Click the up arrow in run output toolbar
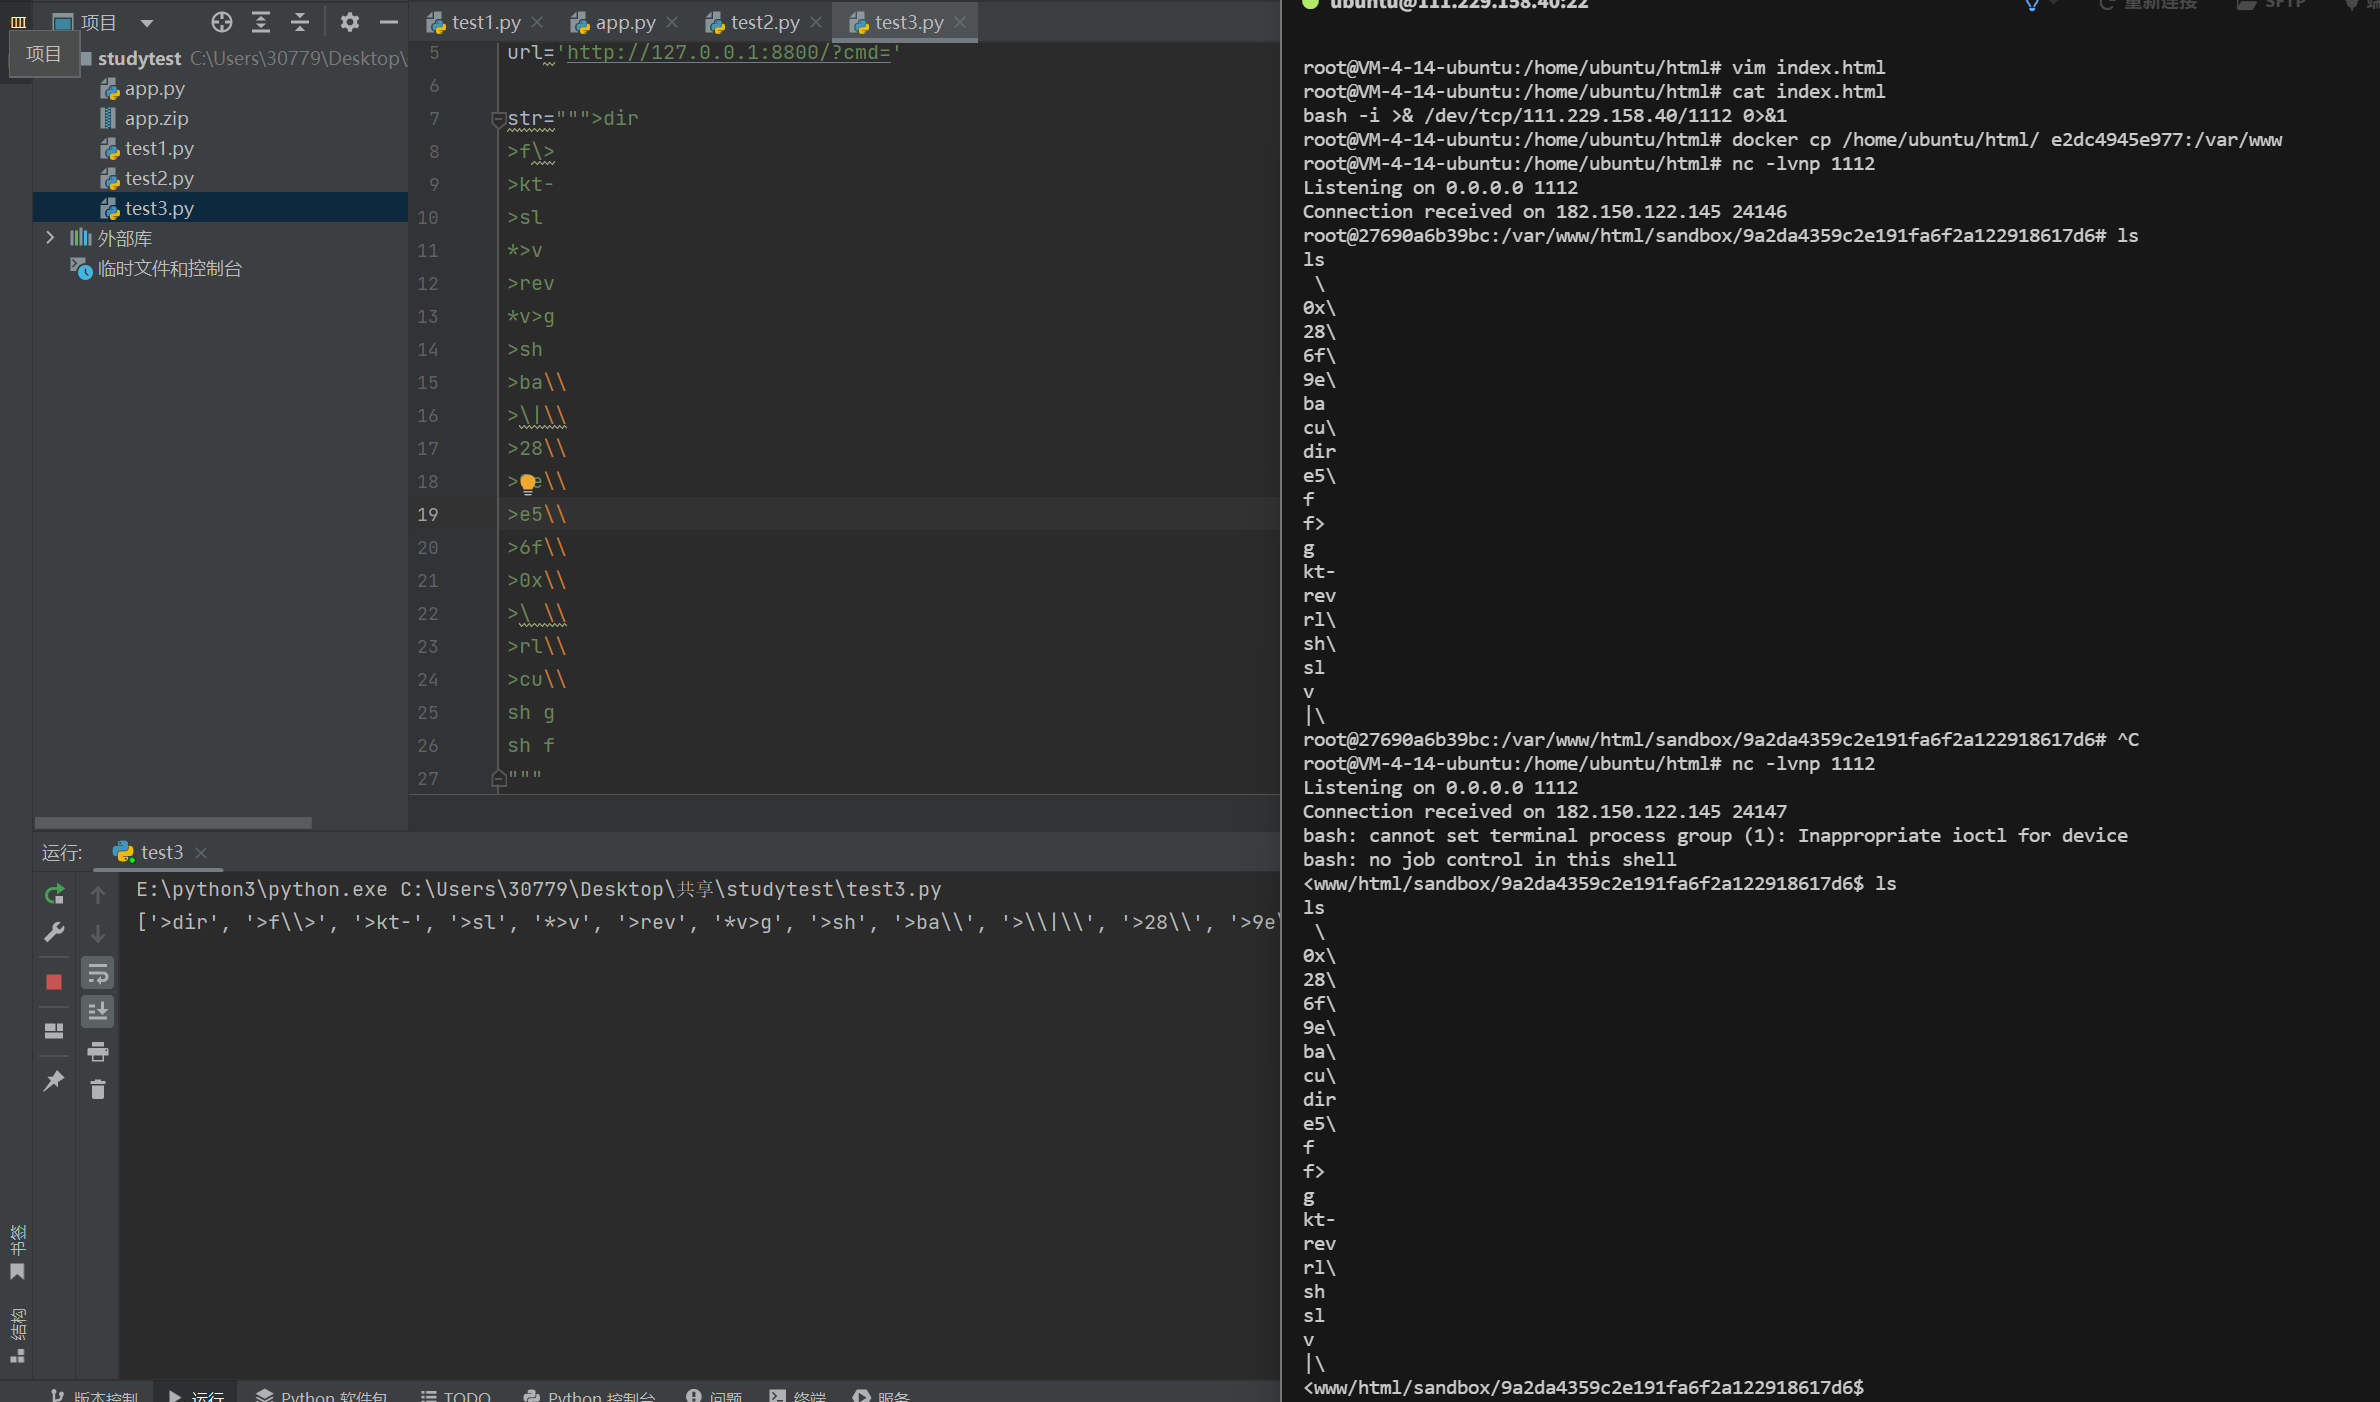The height and width of the screenshot is (1402, 2380). pyautogui.click(x=98, y=894)
